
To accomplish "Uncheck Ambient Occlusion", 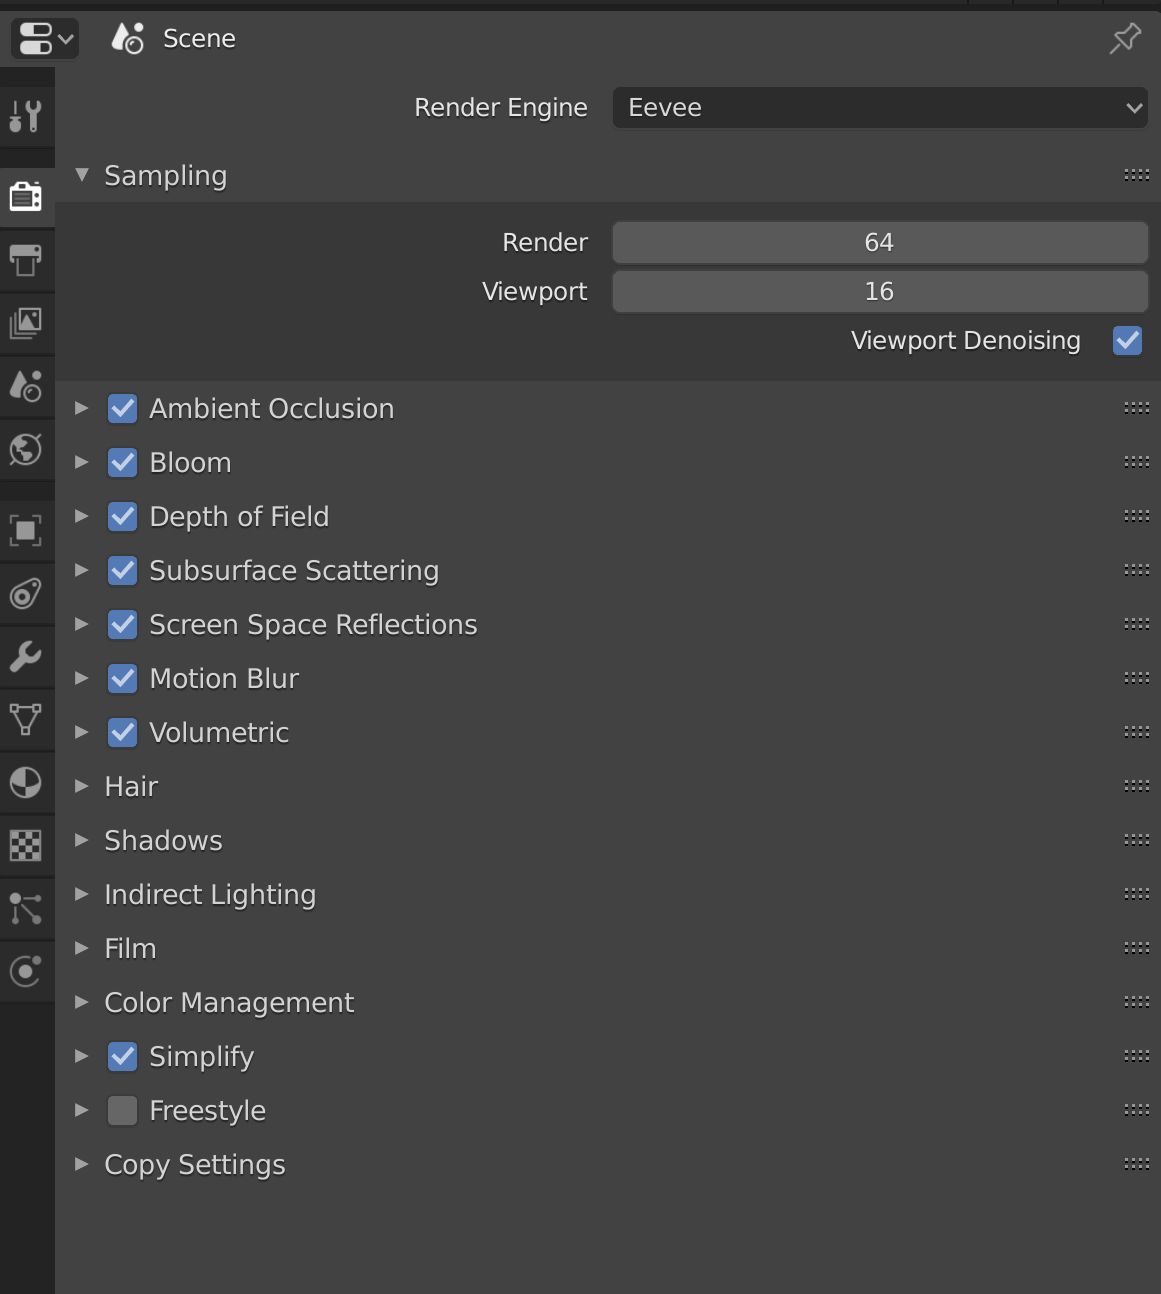I will [123, 408].
